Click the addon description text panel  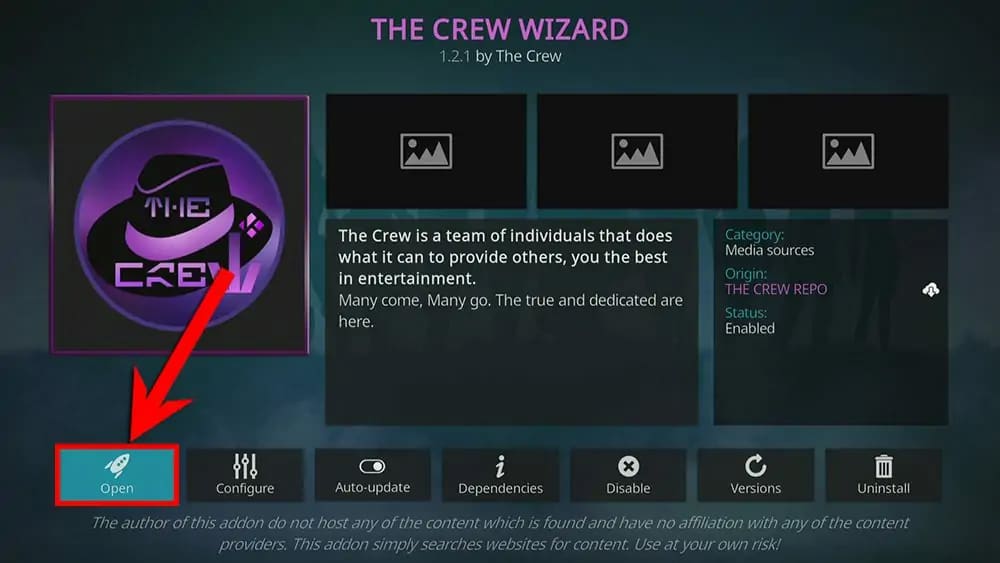coord(511,322)
